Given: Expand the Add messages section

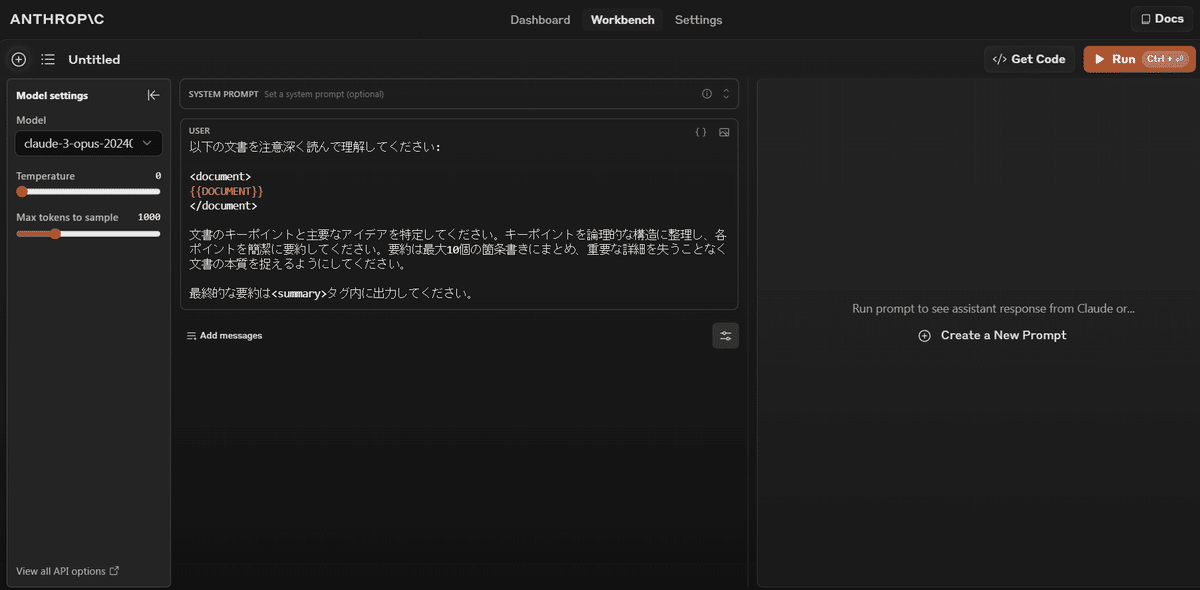Looking at the screenshot, I should pyautogui.click(x=224, y=335).
